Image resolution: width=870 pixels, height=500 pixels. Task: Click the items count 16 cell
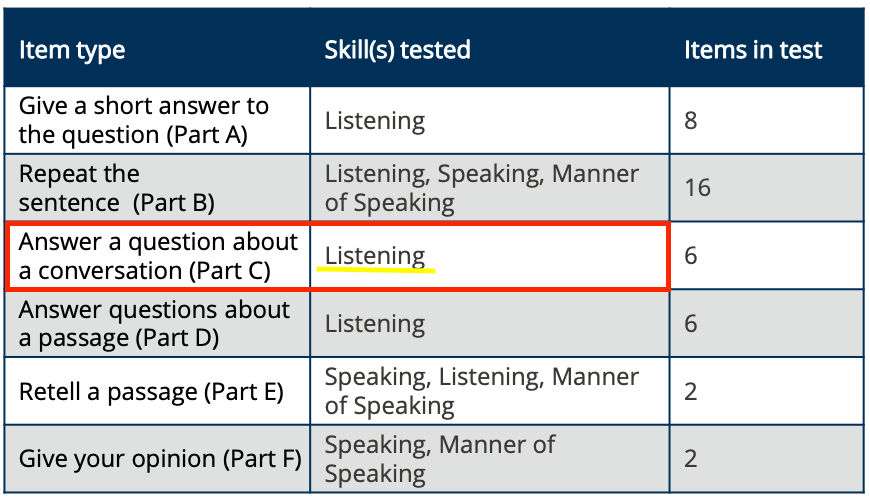coord(766,188)
